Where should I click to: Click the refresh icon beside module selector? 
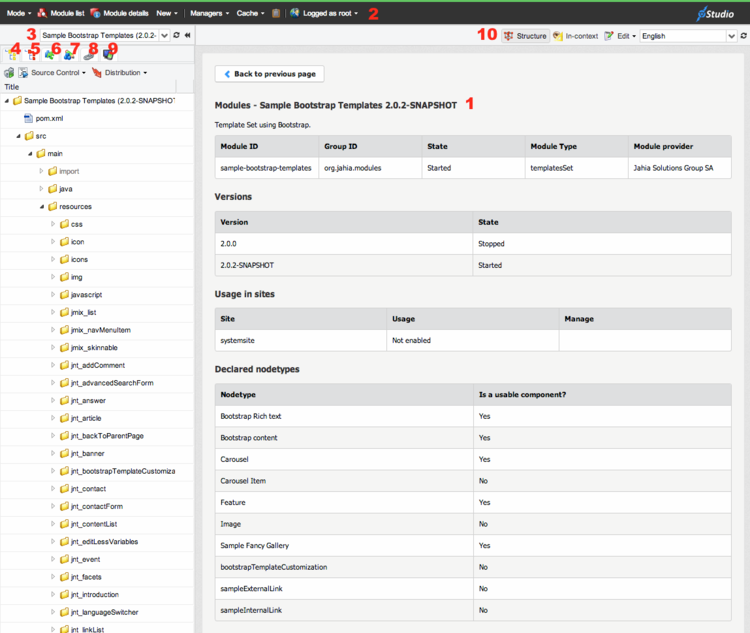click(x=176, y=35)
